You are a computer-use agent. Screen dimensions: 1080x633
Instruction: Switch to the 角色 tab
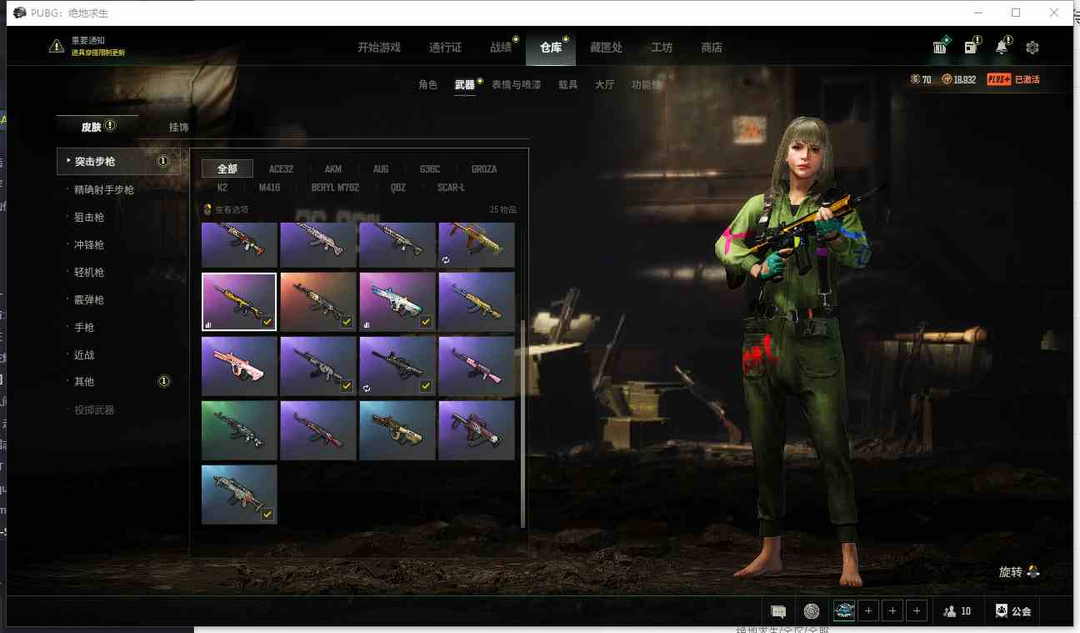[428, 85]
